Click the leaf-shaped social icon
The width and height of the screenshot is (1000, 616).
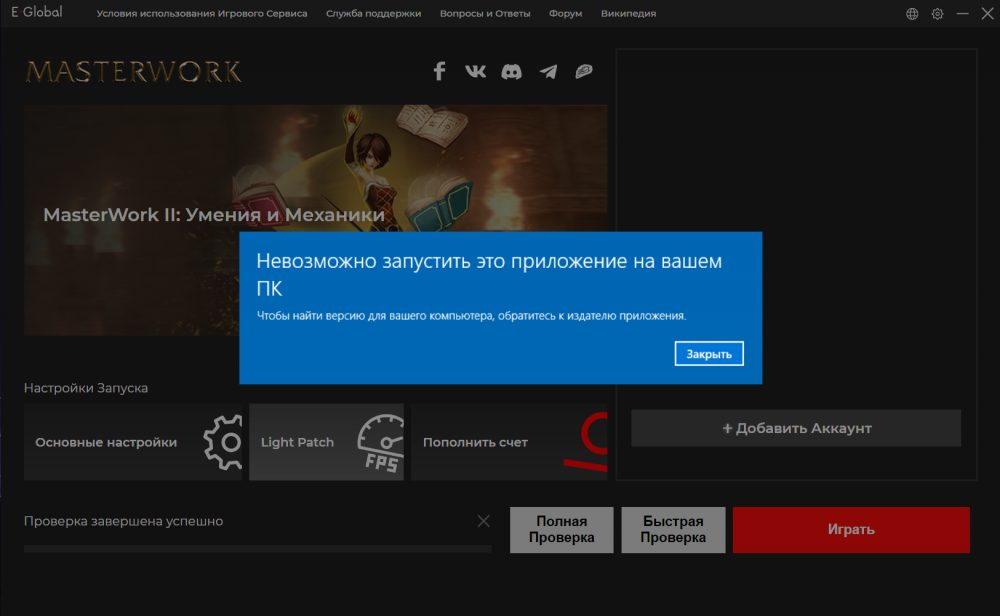coord(584,71)
